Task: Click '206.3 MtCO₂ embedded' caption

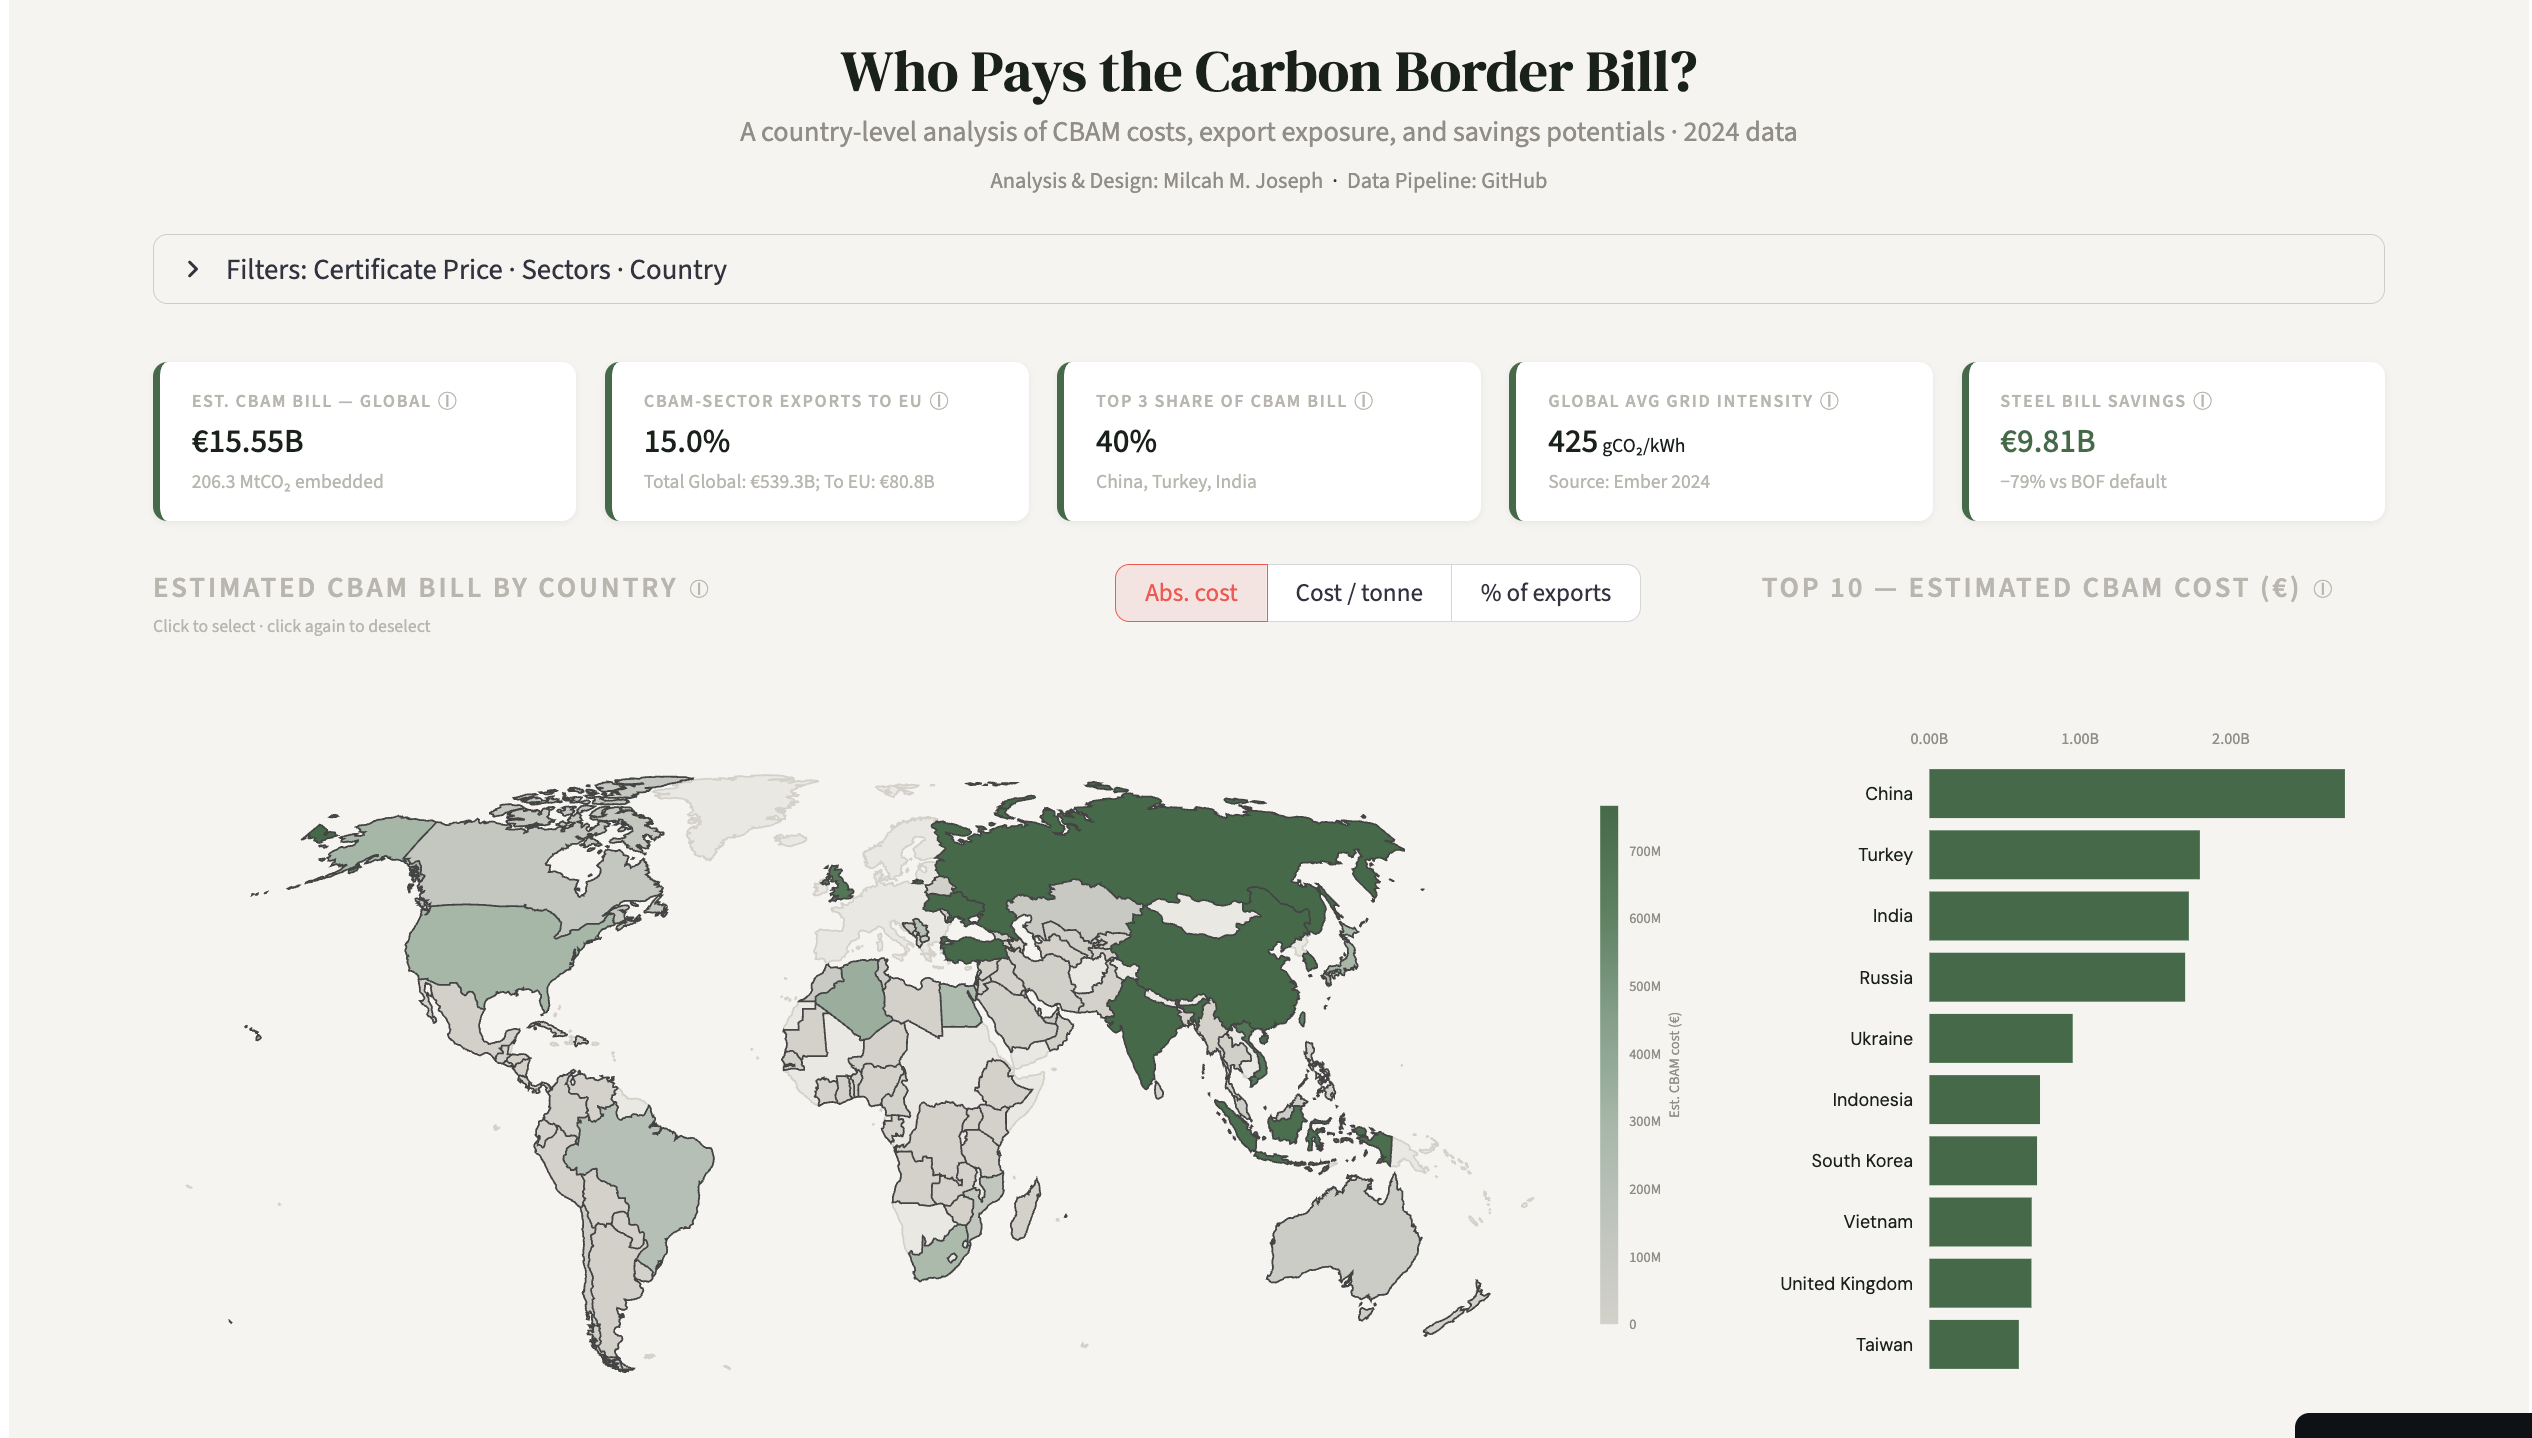Action: click(x=287, y=481)
